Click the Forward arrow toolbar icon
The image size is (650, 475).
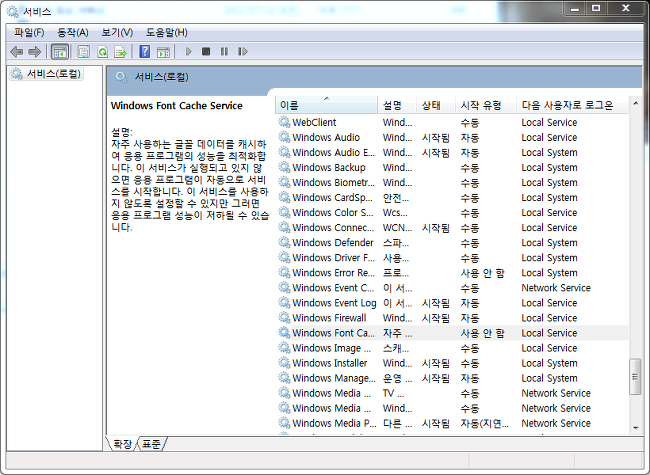(34, 52)
